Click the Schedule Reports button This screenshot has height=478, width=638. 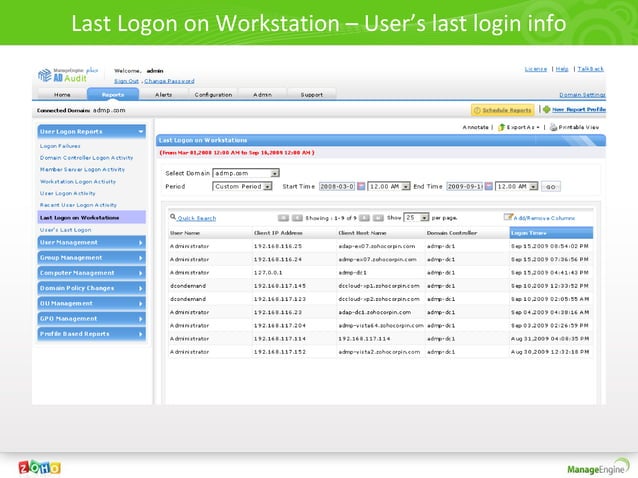(x=502, y=109)
